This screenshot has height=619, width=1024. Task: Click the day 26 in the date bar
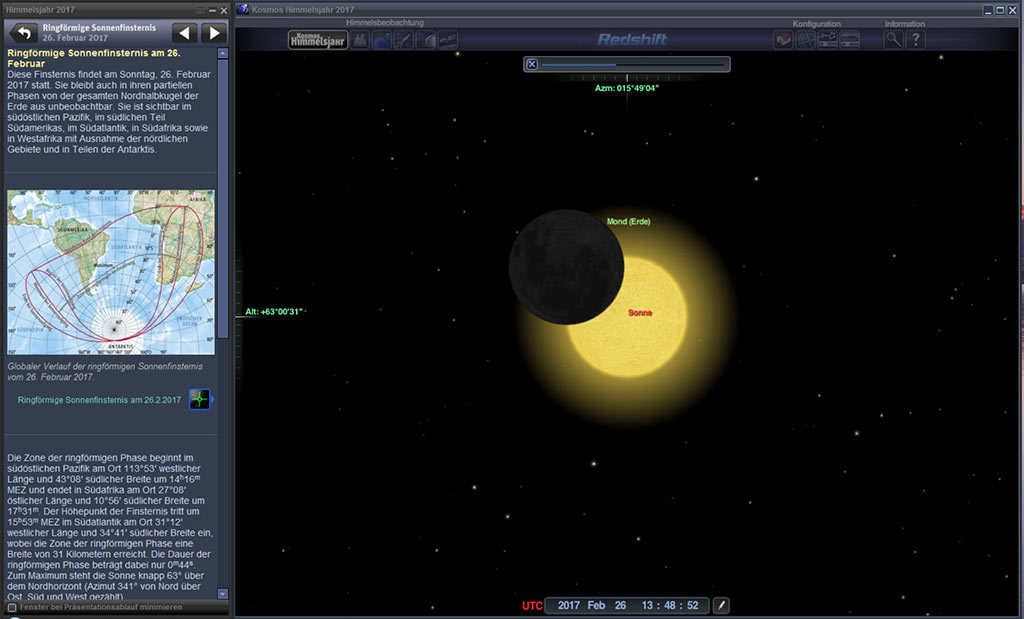(620, 605)
